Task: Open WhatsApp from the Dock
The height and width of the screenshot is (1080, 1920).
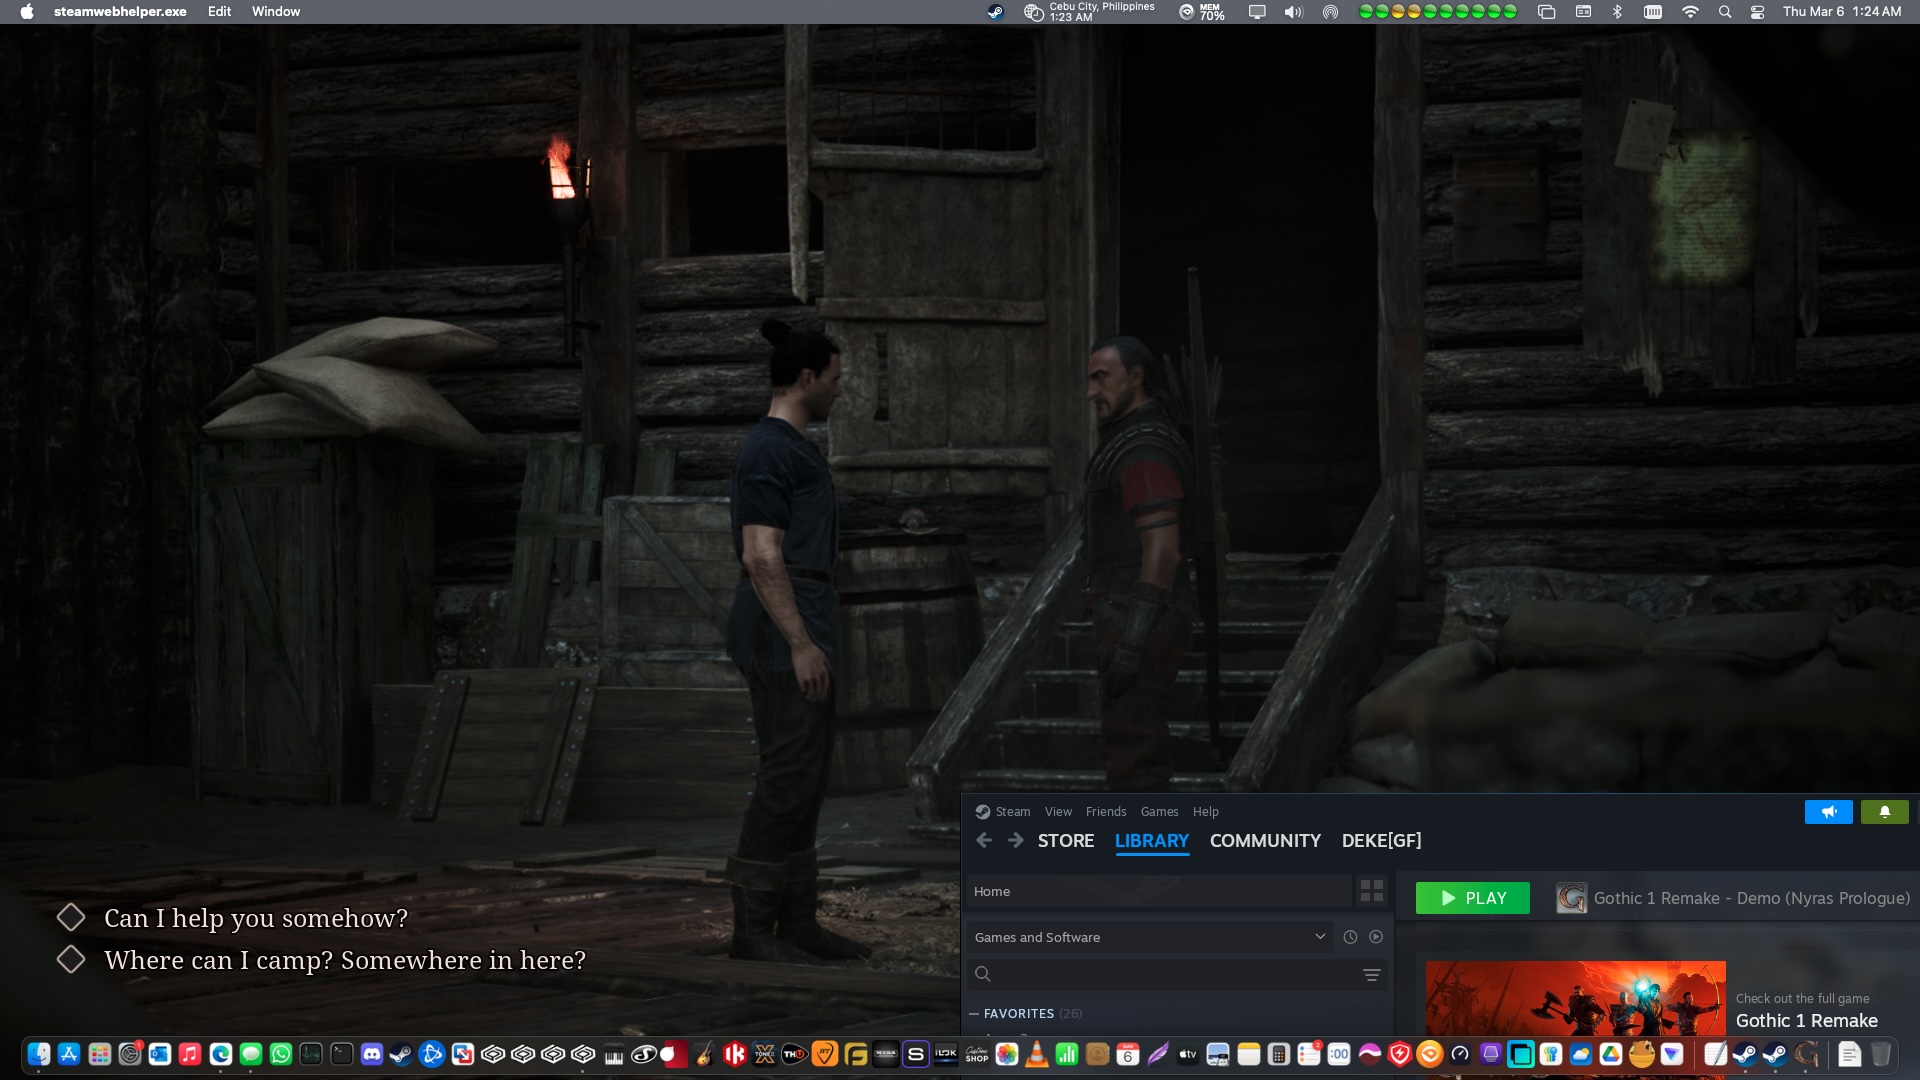Action: [281, 1054]
